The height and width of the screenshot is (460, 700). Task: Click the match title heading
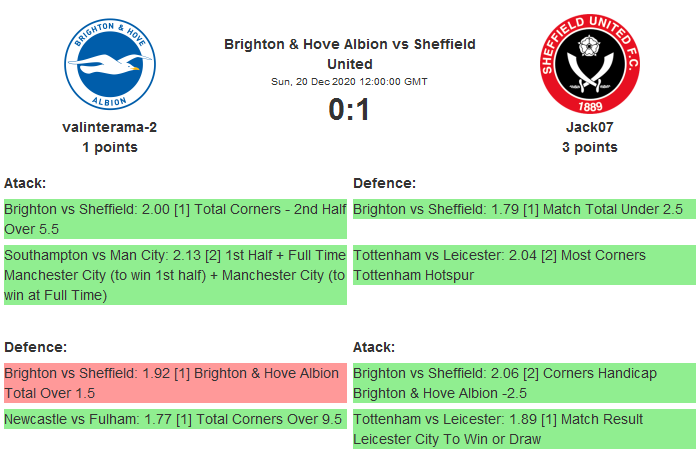[349, 54]
